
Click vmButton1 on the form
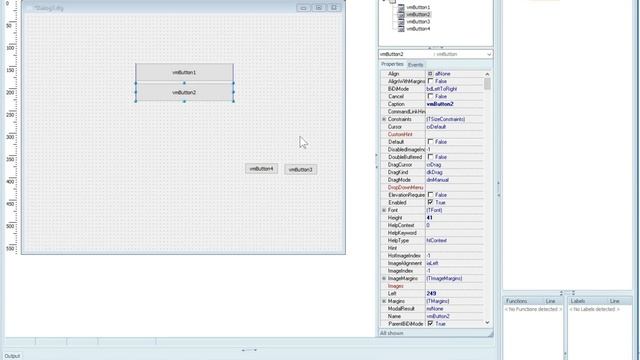point(184,72)
